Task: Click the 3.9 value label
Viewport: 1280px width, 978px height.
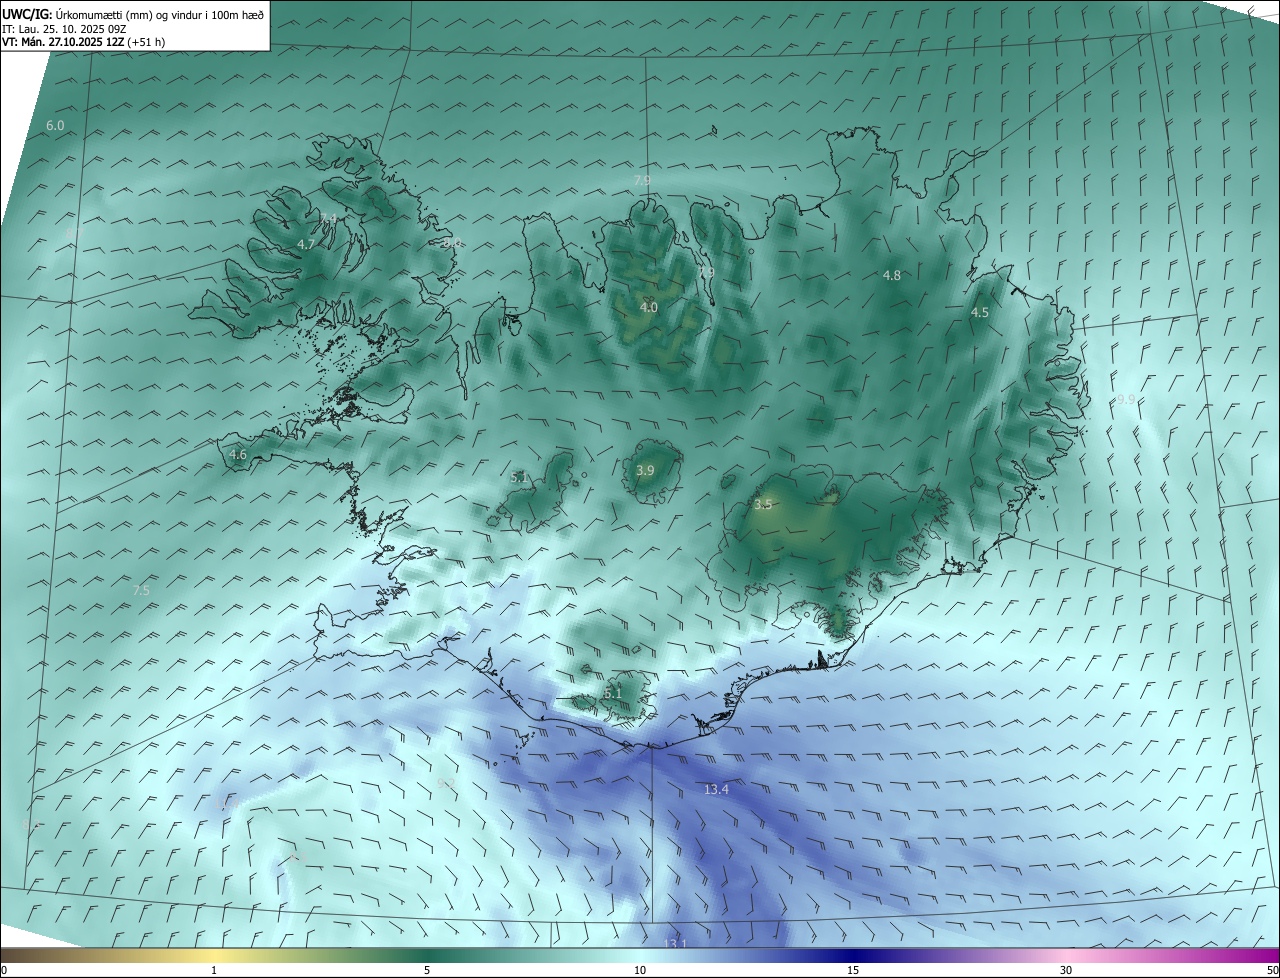Action: coord(645,471)
